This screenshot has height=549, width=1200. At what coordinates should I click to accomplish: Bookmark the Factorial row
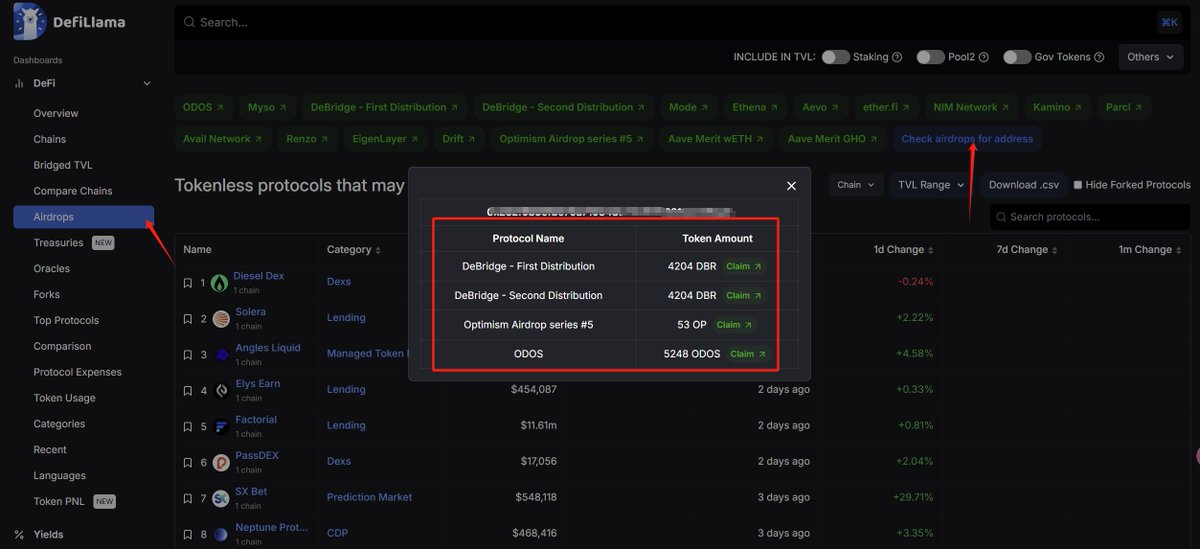click(x=187, y=427)
